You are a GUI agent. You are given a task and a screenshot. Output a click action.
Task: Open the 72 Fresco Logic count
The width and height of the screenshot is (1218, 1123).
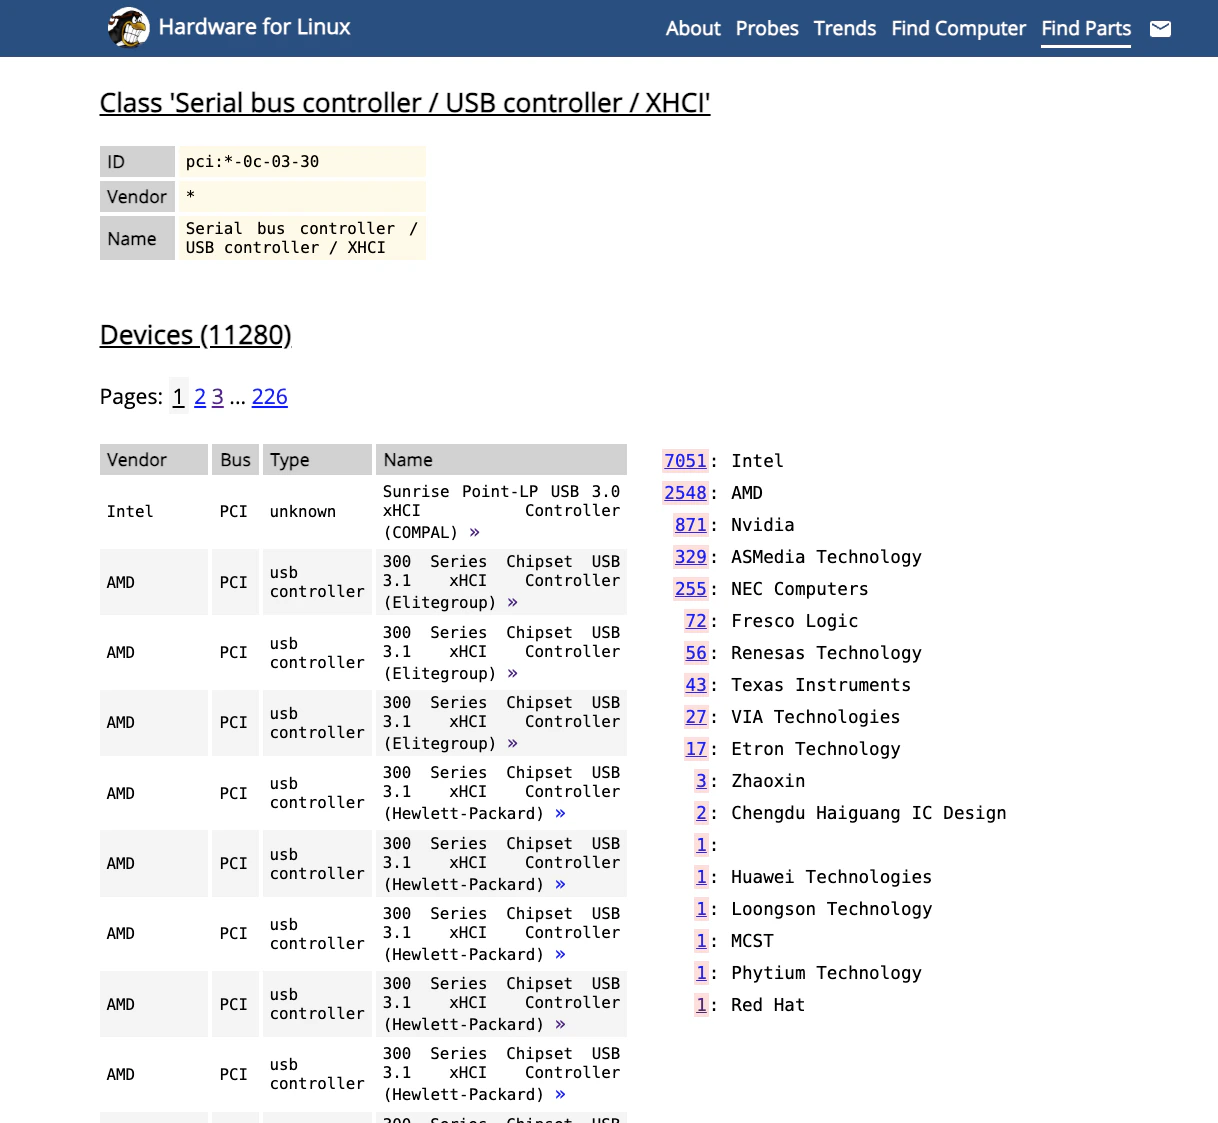696,621
